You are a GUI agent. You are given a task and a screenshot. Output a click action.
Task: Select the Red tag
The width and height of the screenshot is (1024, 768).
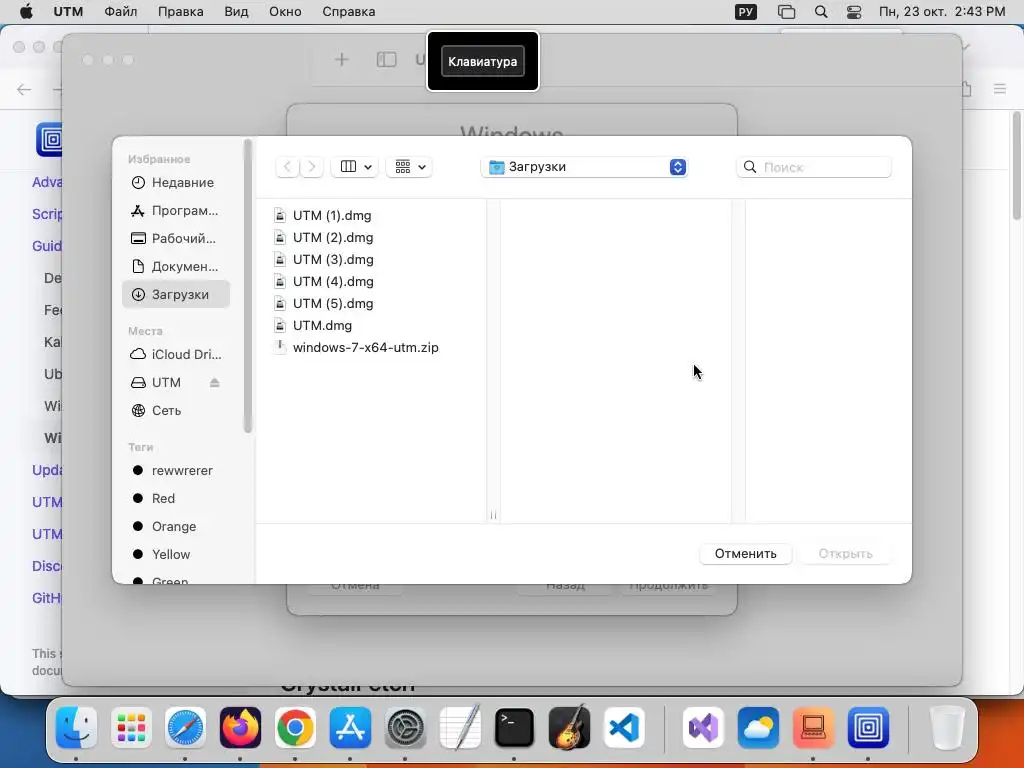pyautogui.click(x=176, y=499)
